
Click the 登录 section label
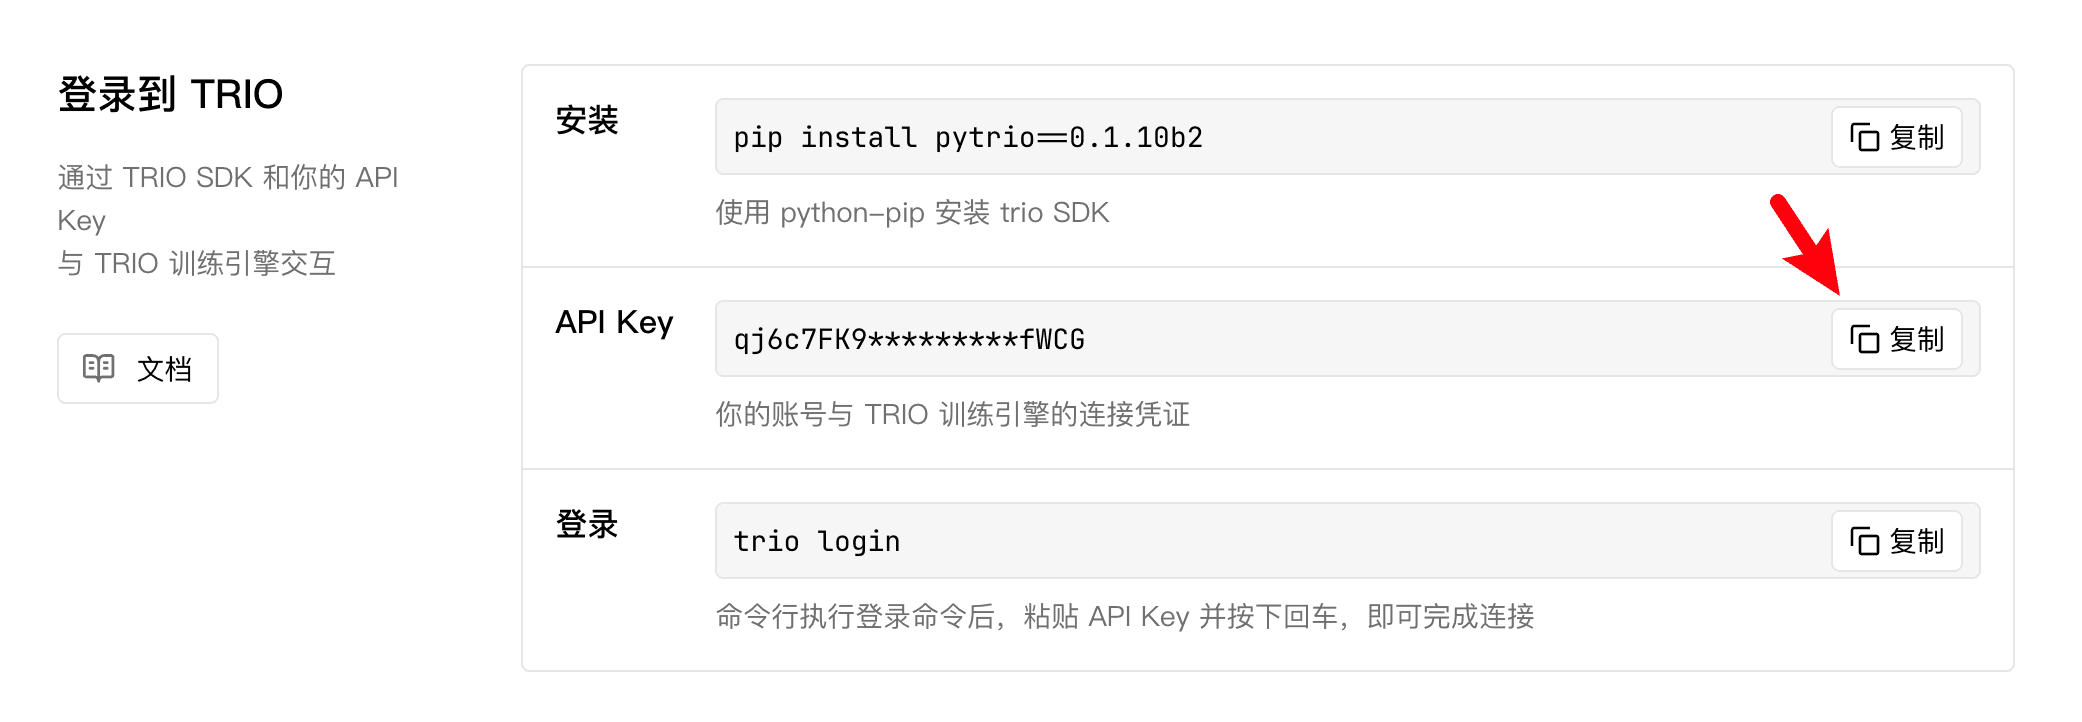tap(587, 524)
